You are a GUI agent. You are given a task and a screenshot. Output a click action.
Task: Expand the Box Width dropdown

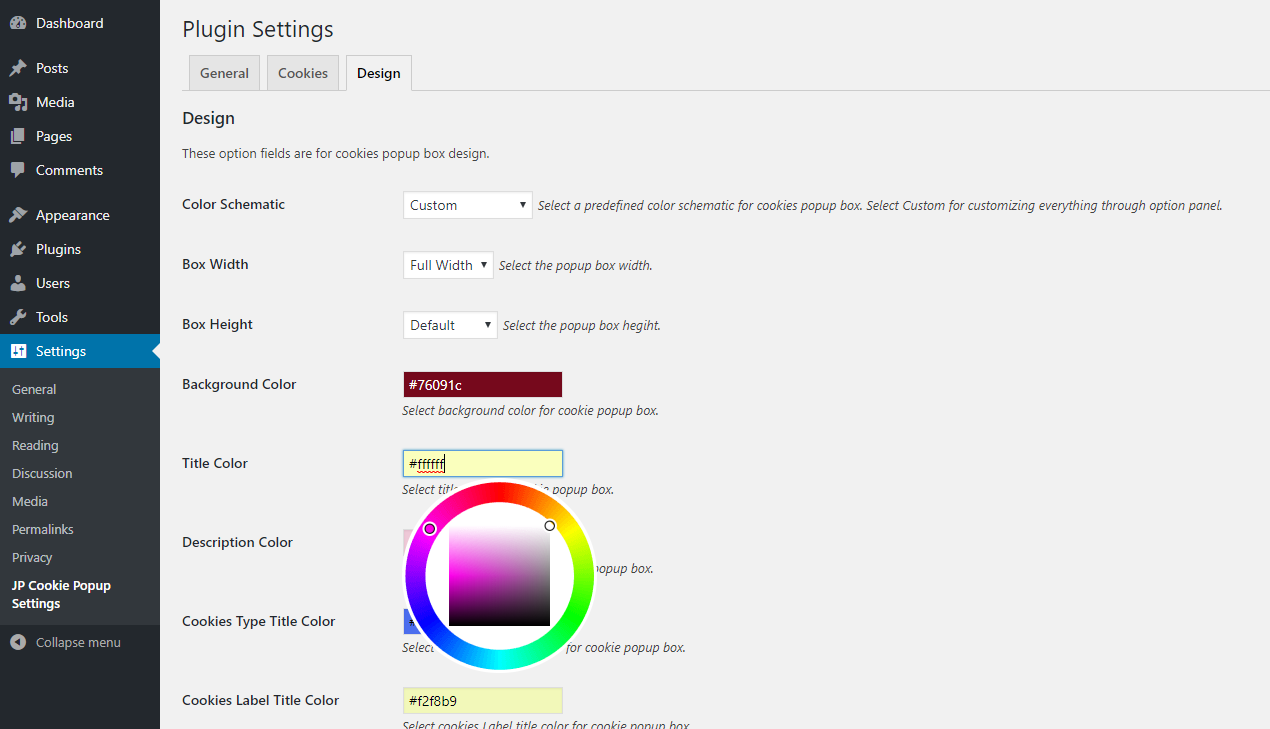click(447, 265)
